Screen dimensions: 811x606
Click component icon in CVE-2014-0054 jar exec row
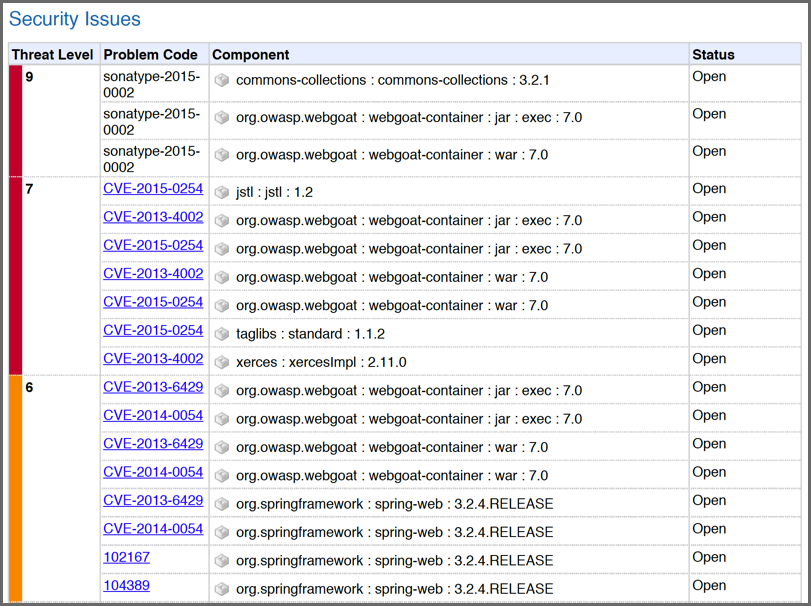222,419
